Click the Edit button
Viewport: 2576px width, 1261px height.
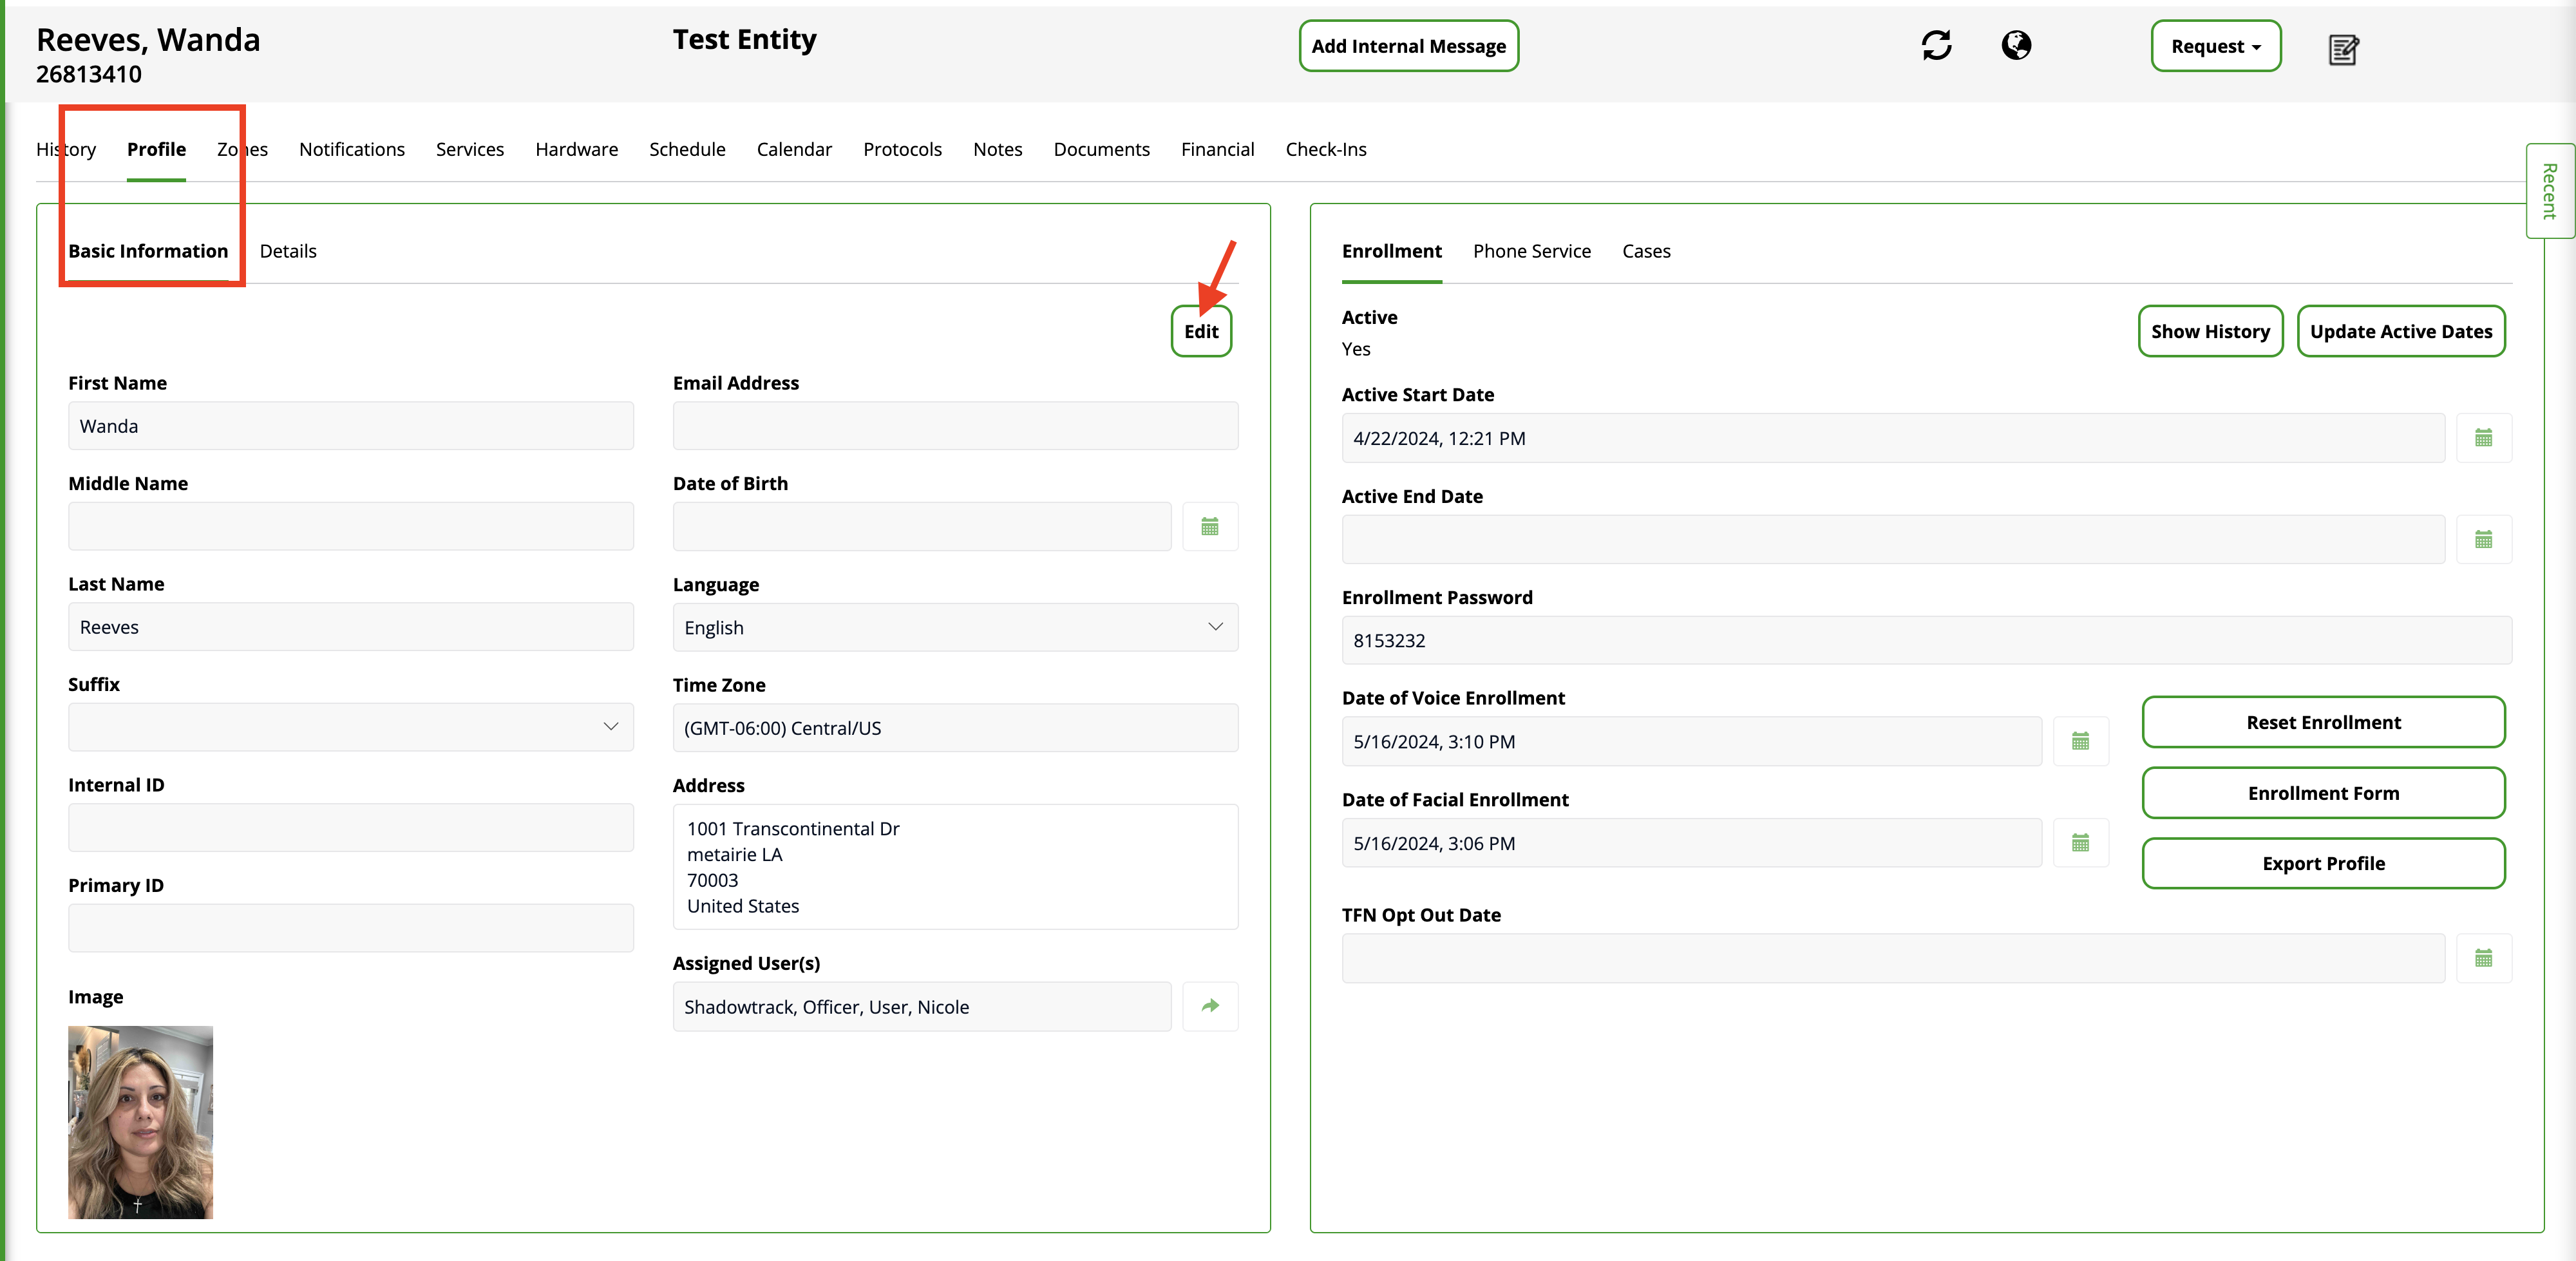(1201, 331)
